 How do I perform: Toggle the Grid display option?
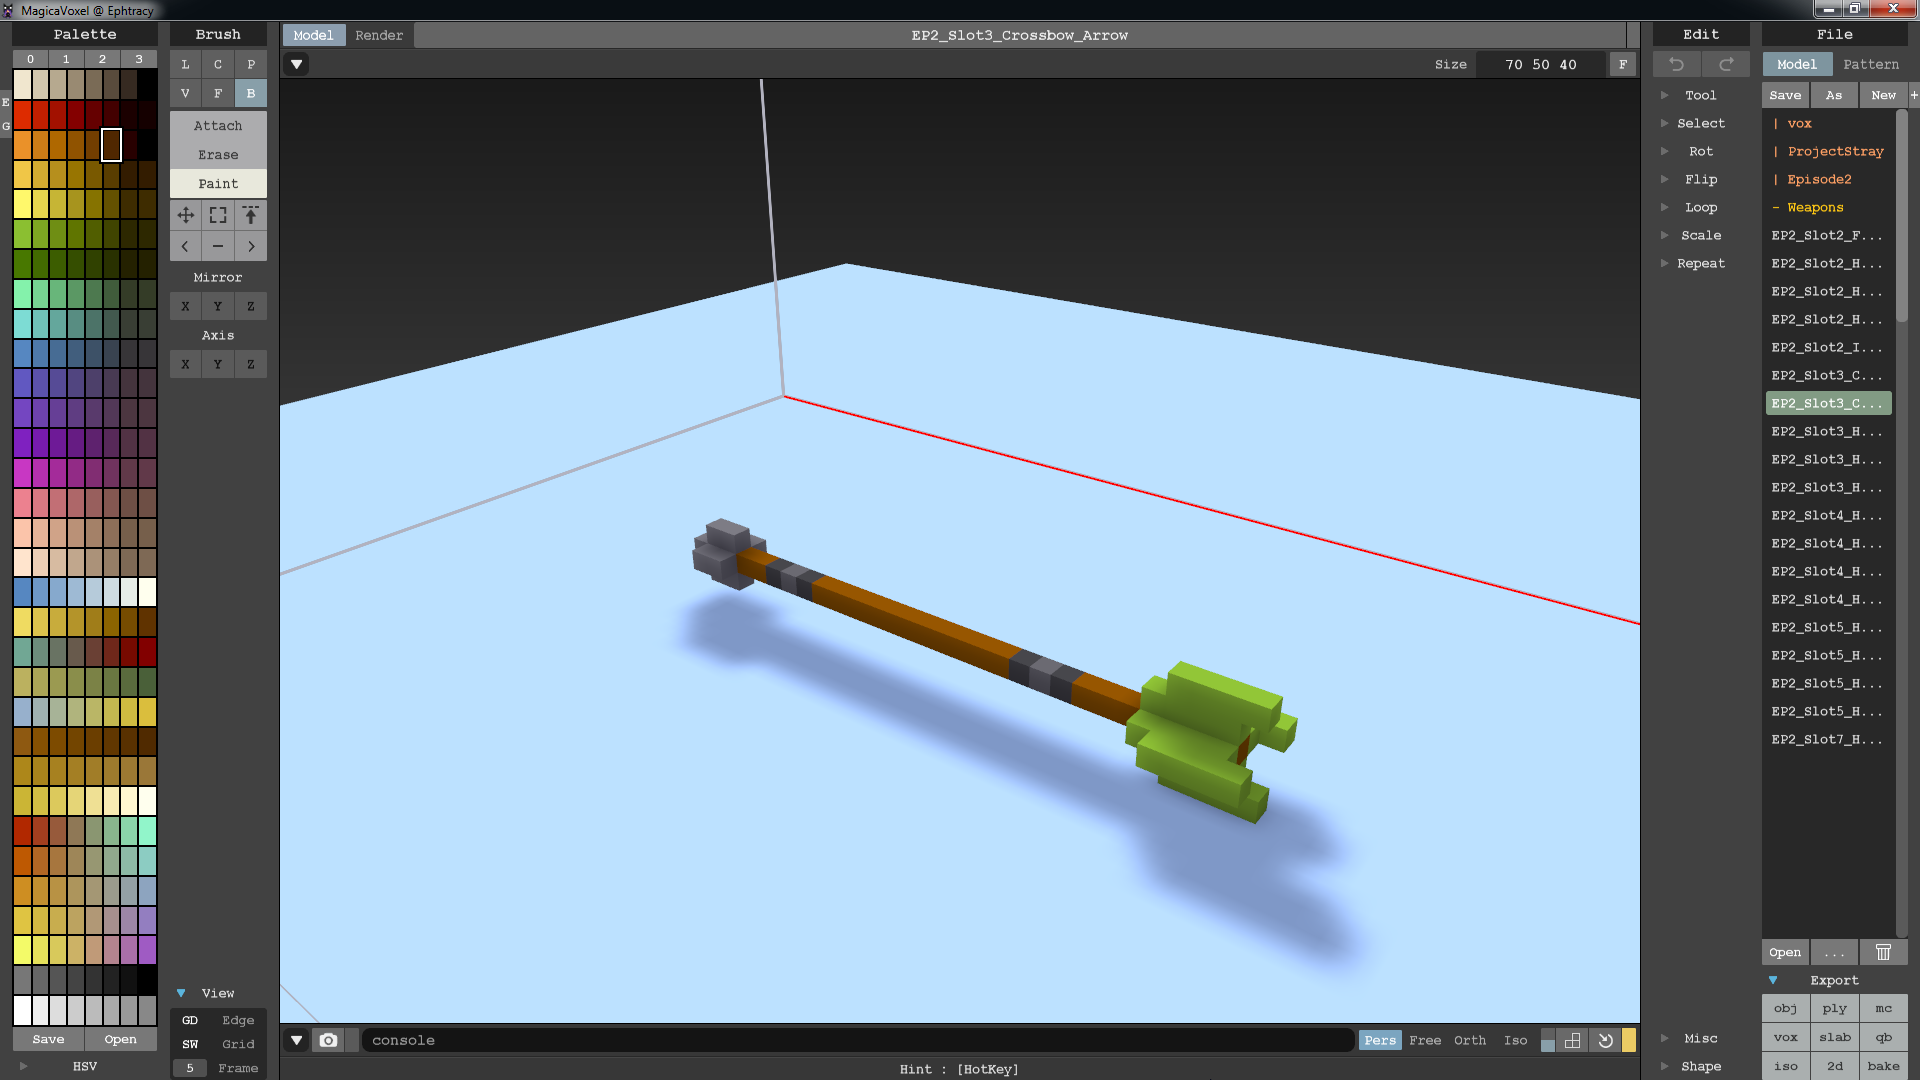coord(238,1044)
